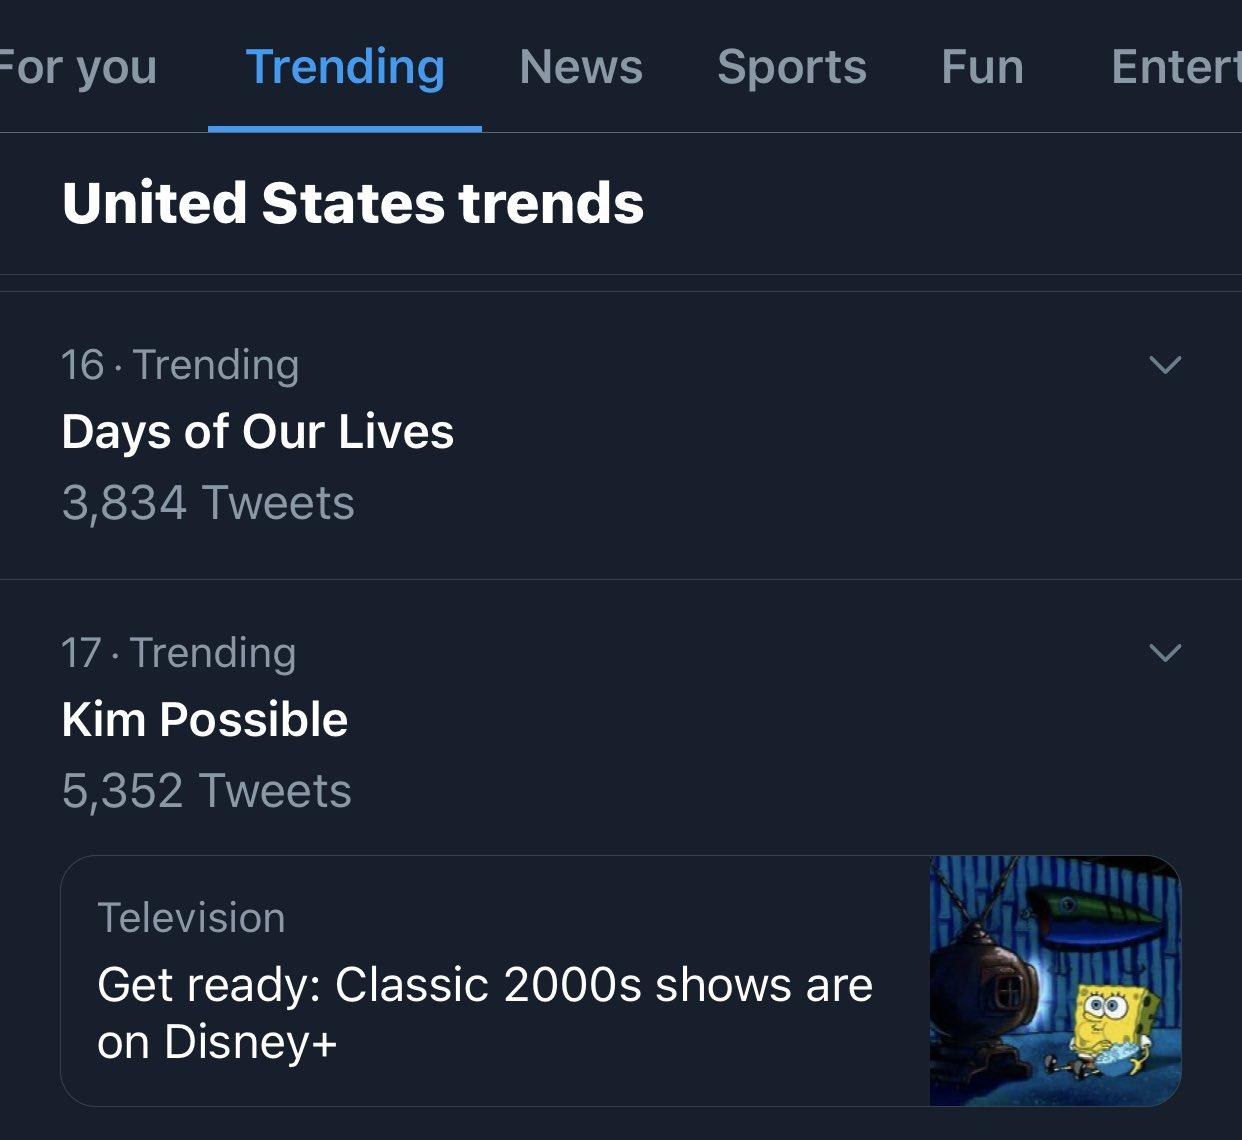Tap the SpongeBob thumbnail image
The image size is (1242, 1140).
click(1055, 981)
